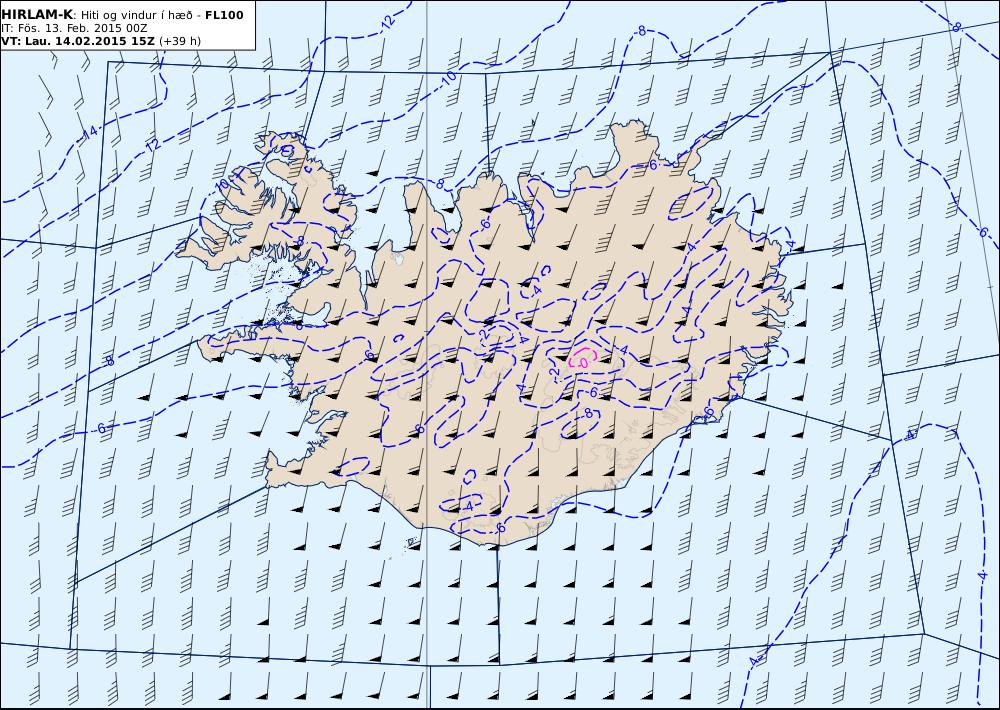Click the 'VT: Lau. 14.02.2015 15Z' valid time

tap(78, 41)
